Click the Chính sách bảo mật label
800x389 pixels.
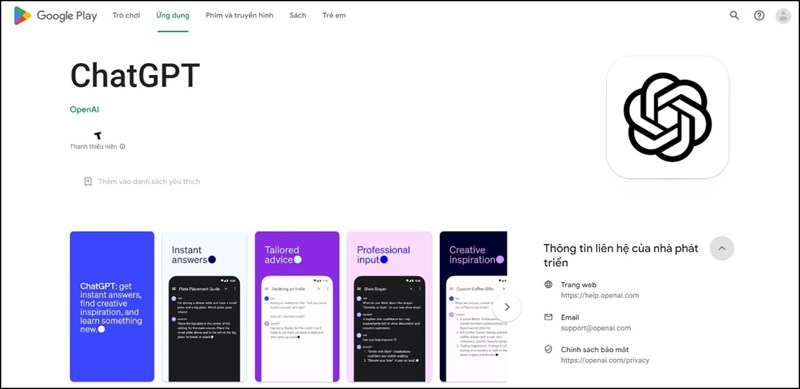595,349
